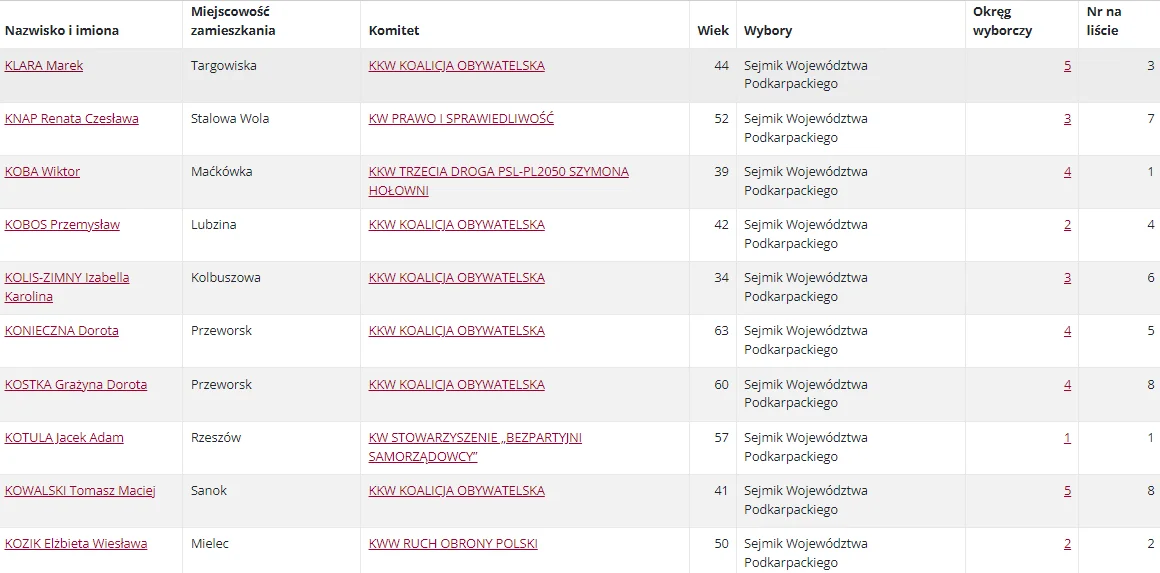Open KKW TRZECIA DROGA PSL-PL2050 committee
This screenshot has height=573, width=1160.
click(x=499, y=181)
